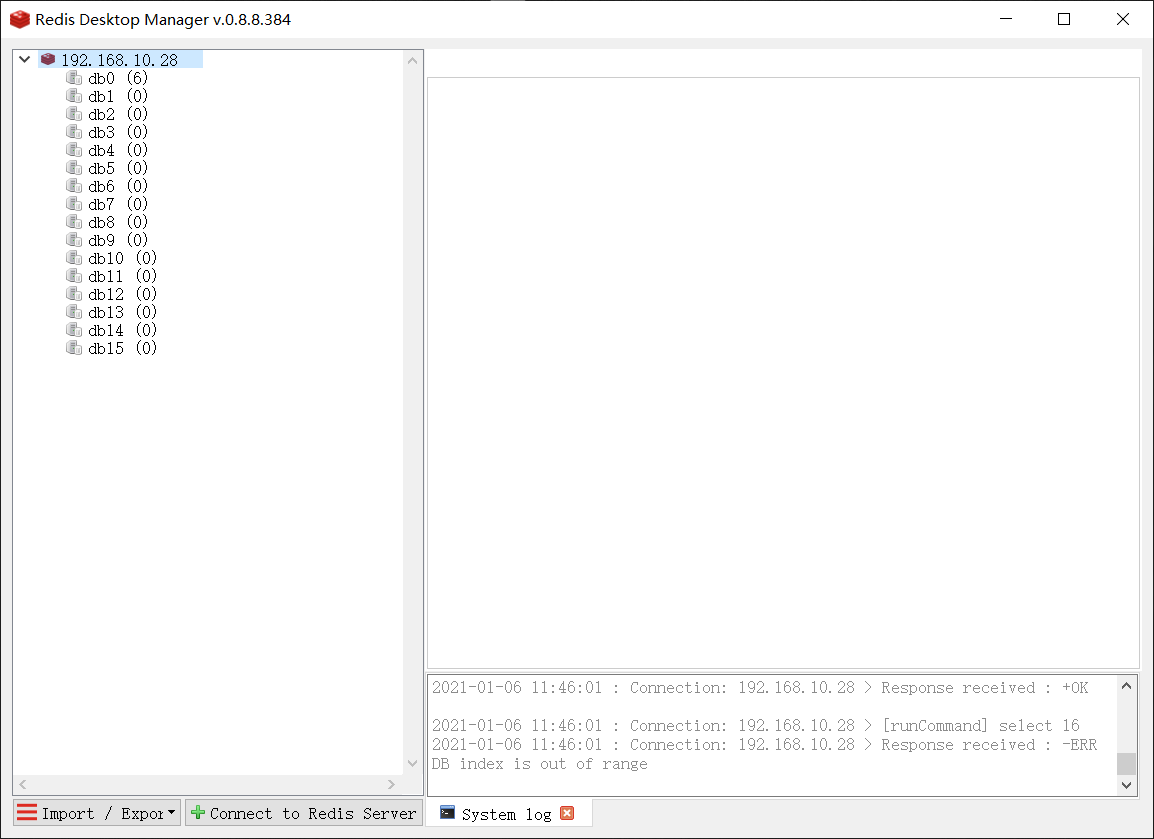Select the db8 (0) tree row
The height and width of the screenshot is (839, 1154).
pyautogui.click(x=118, y=222)
